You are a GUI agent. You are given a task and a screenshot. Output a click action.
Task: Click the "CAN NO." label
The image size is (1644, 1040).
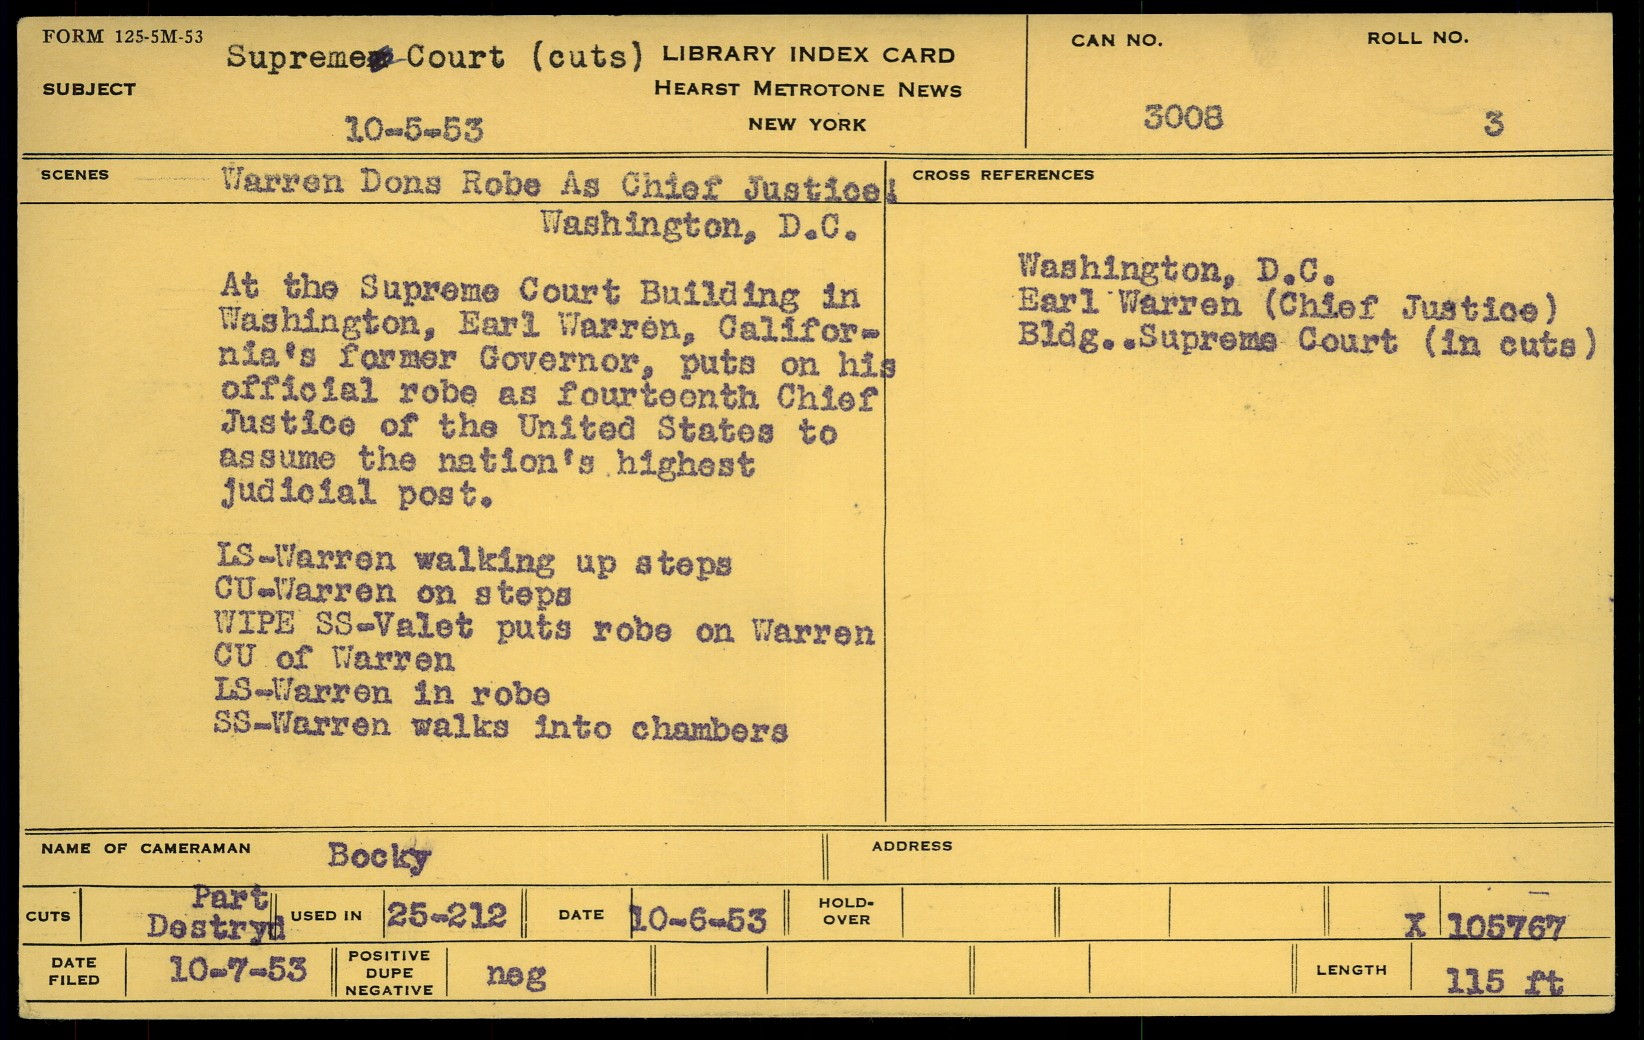pyautogui.click(x=1117, y=40)
